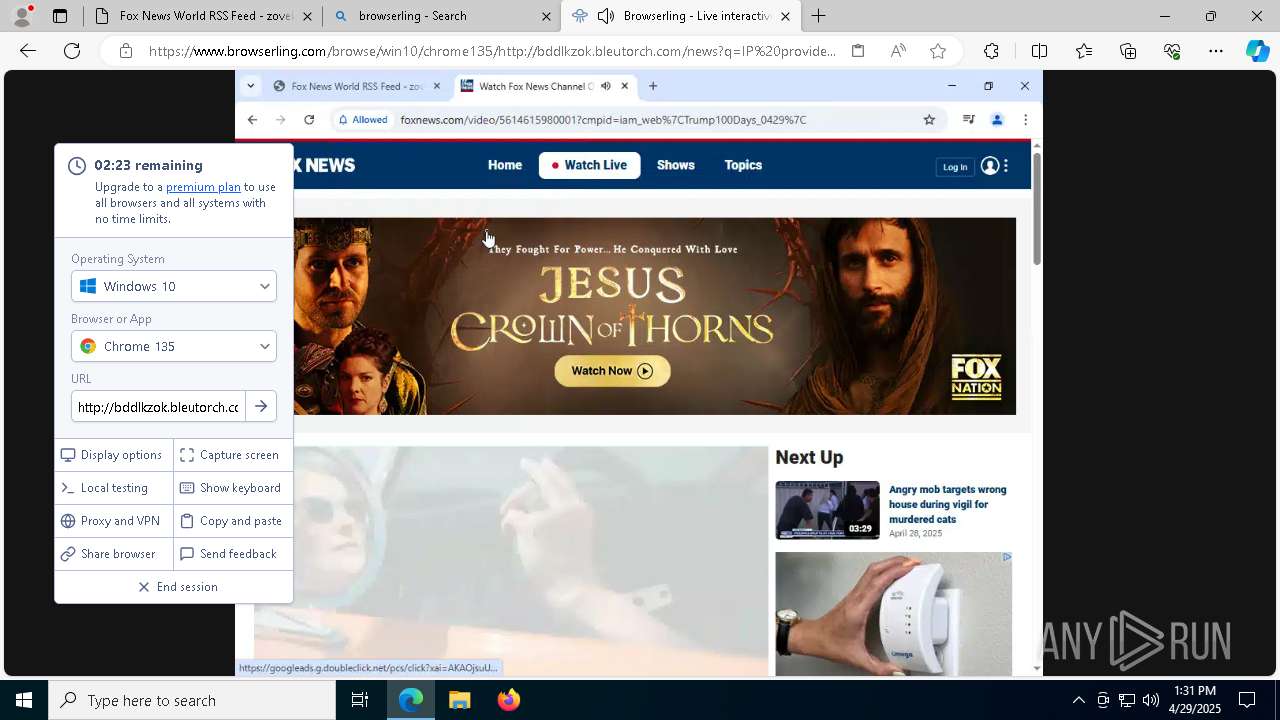This screenshot has height=720, width=1280.
Task: Open Windows Start menu
Action: click(x=24, y=700)
